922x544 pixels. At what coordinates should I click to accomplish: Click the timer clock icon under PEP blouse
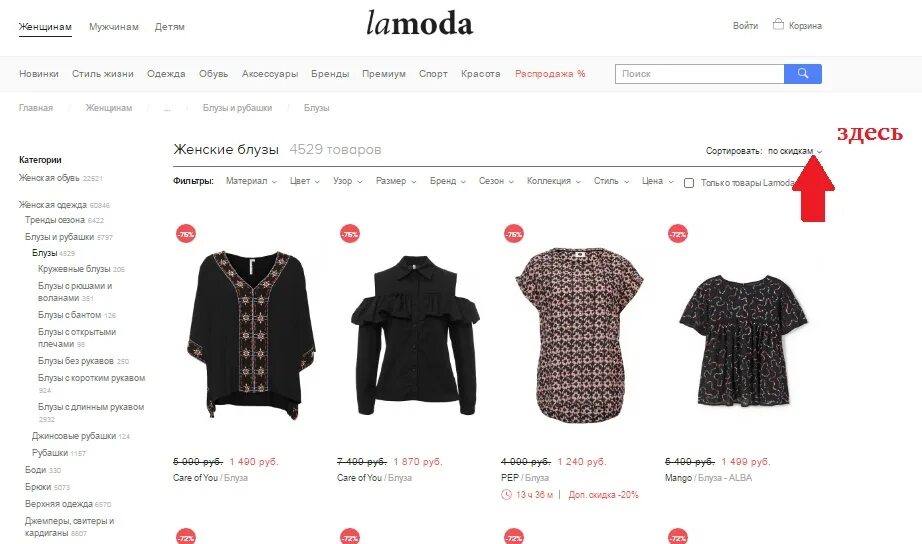click(x=506, y=495)
